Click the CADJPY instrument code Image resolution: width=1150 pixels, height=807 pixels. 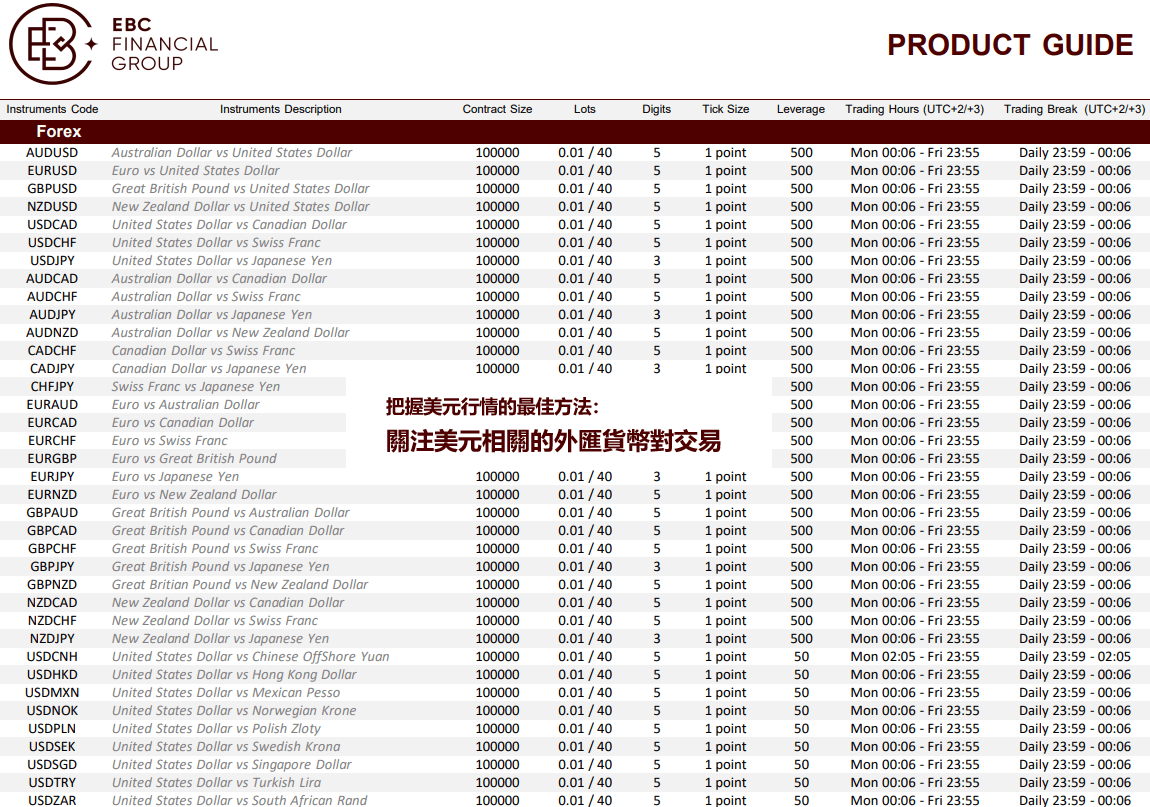(x=52, y=368)
